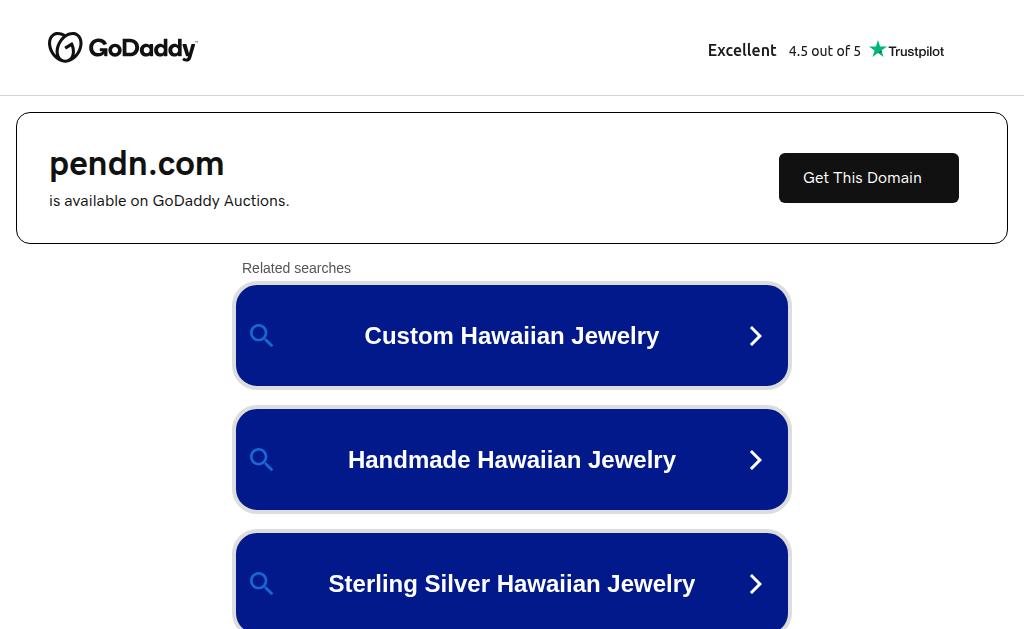This screenshot has height=629, width=1024.
Task: Click search icon beside Sterling Silver Hawaiian Jewelry
Action: pos(261,583)
